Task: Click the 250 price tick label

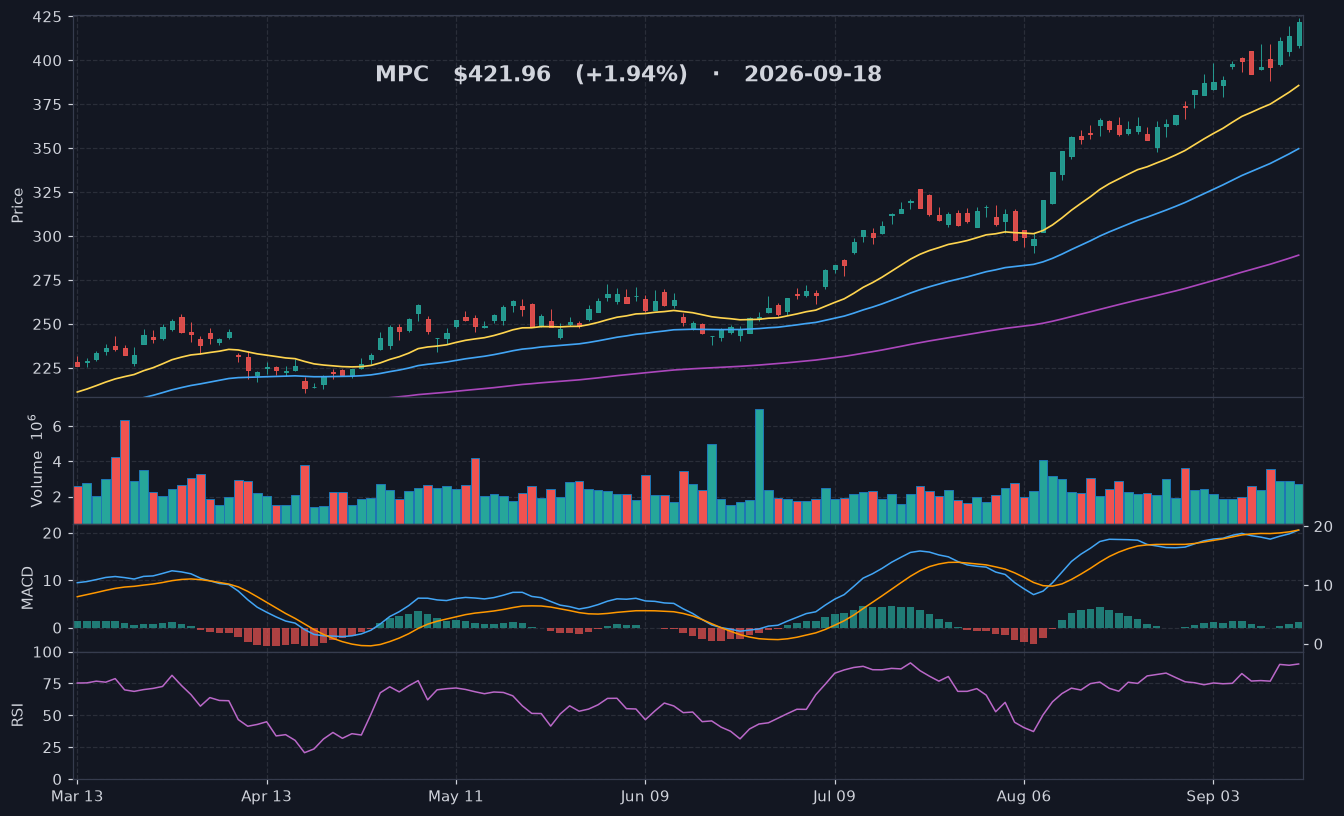Action: [48, 325]
